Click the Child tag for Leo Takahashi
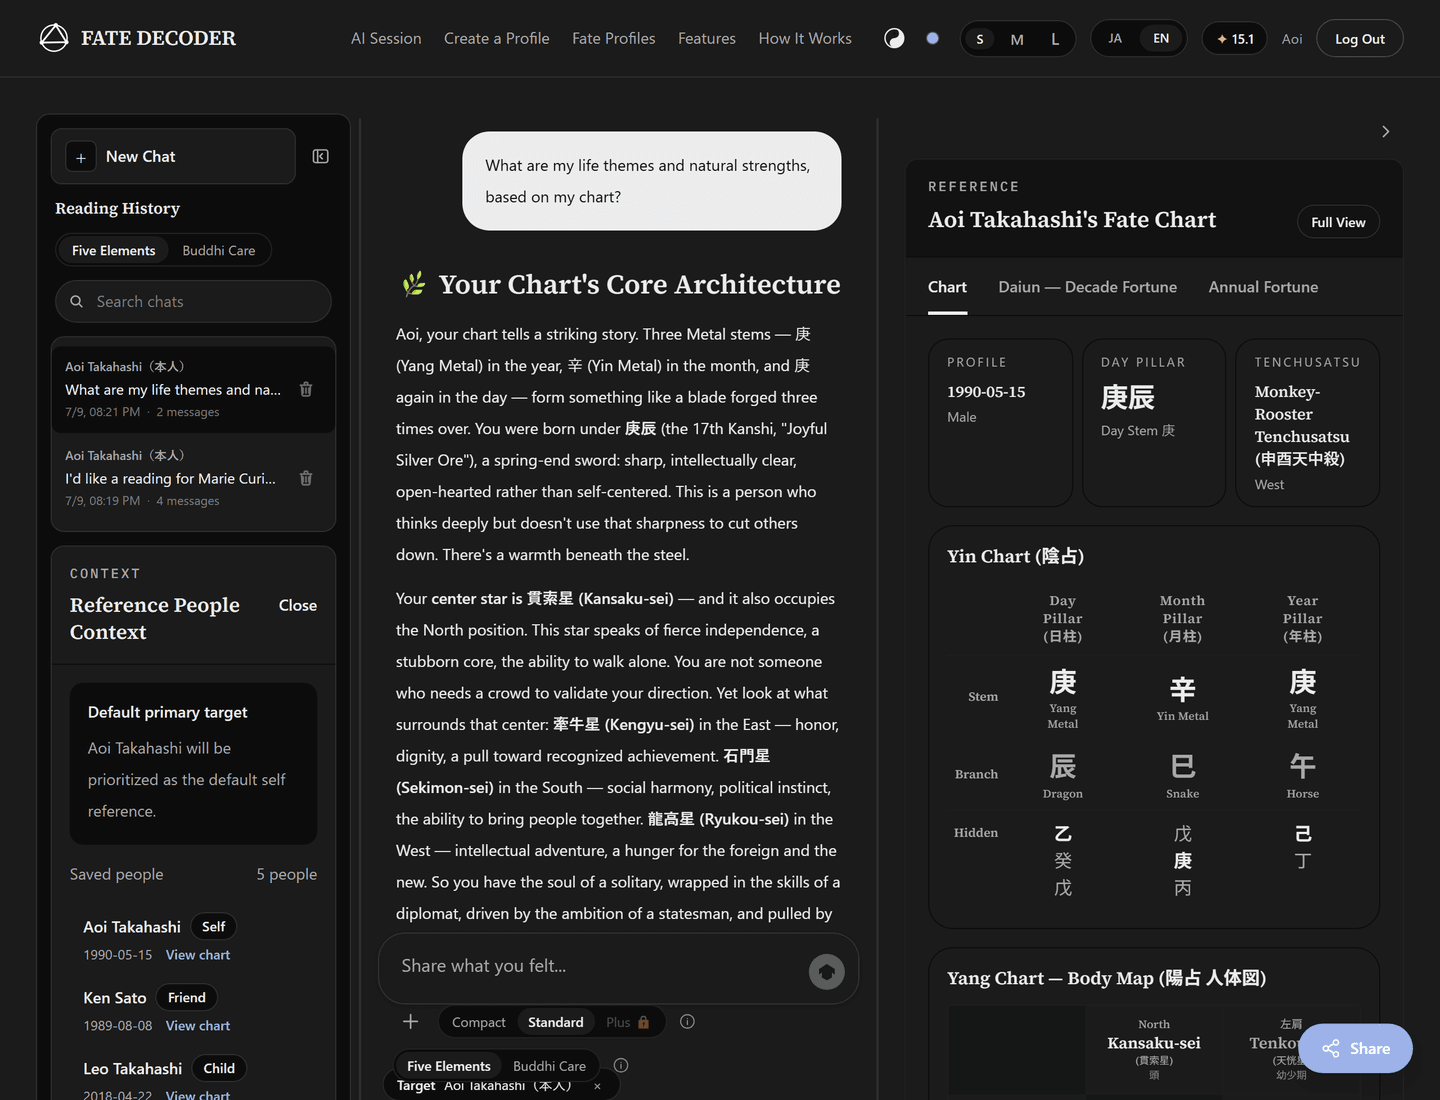The image size is (1440, 1100). [x=219, y=1068]
